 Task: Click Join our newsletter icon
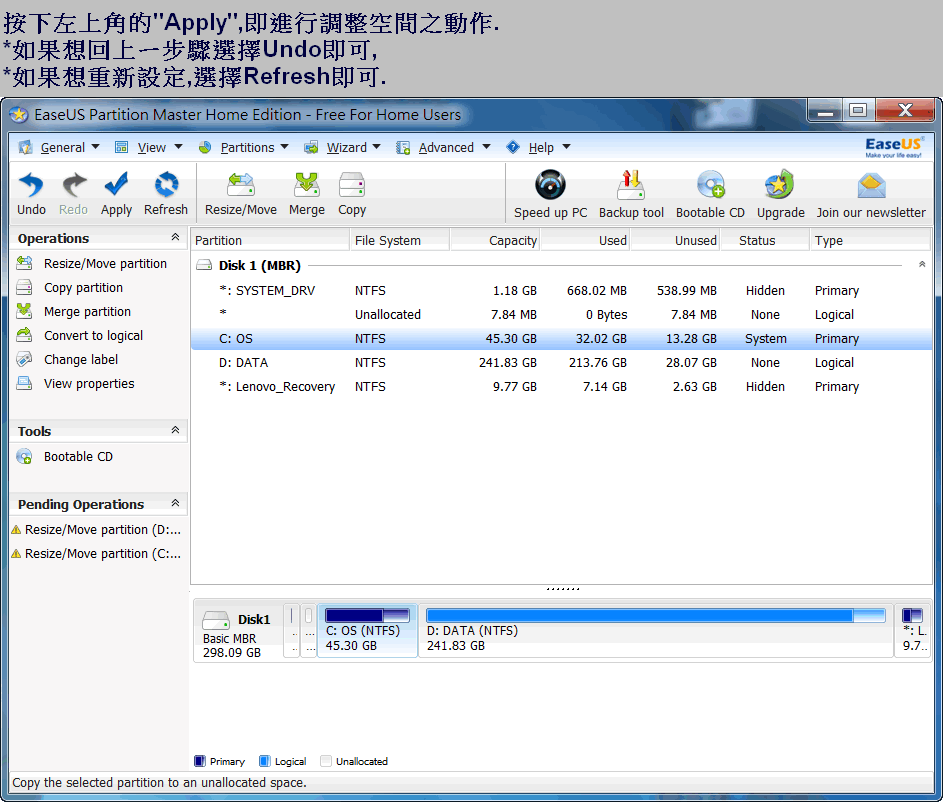(x=871, y=186)
